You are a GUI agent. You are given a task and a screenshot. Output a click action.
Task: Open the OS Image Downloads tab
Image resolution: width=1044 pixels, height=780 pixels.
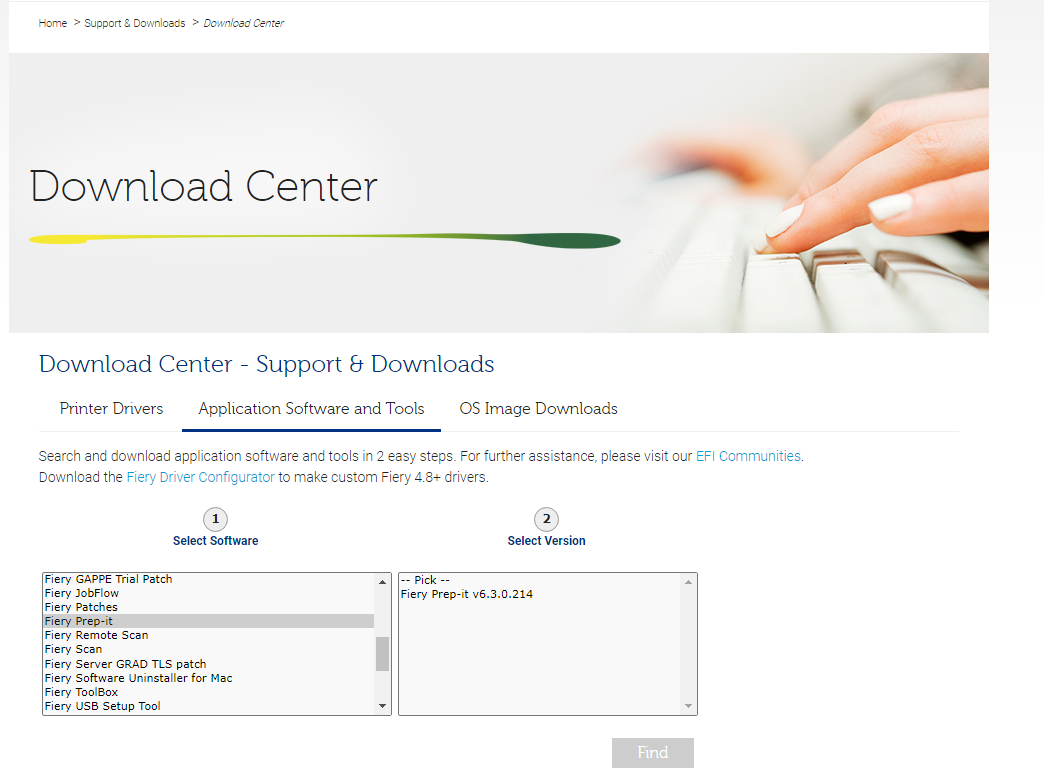coord(538,409)
